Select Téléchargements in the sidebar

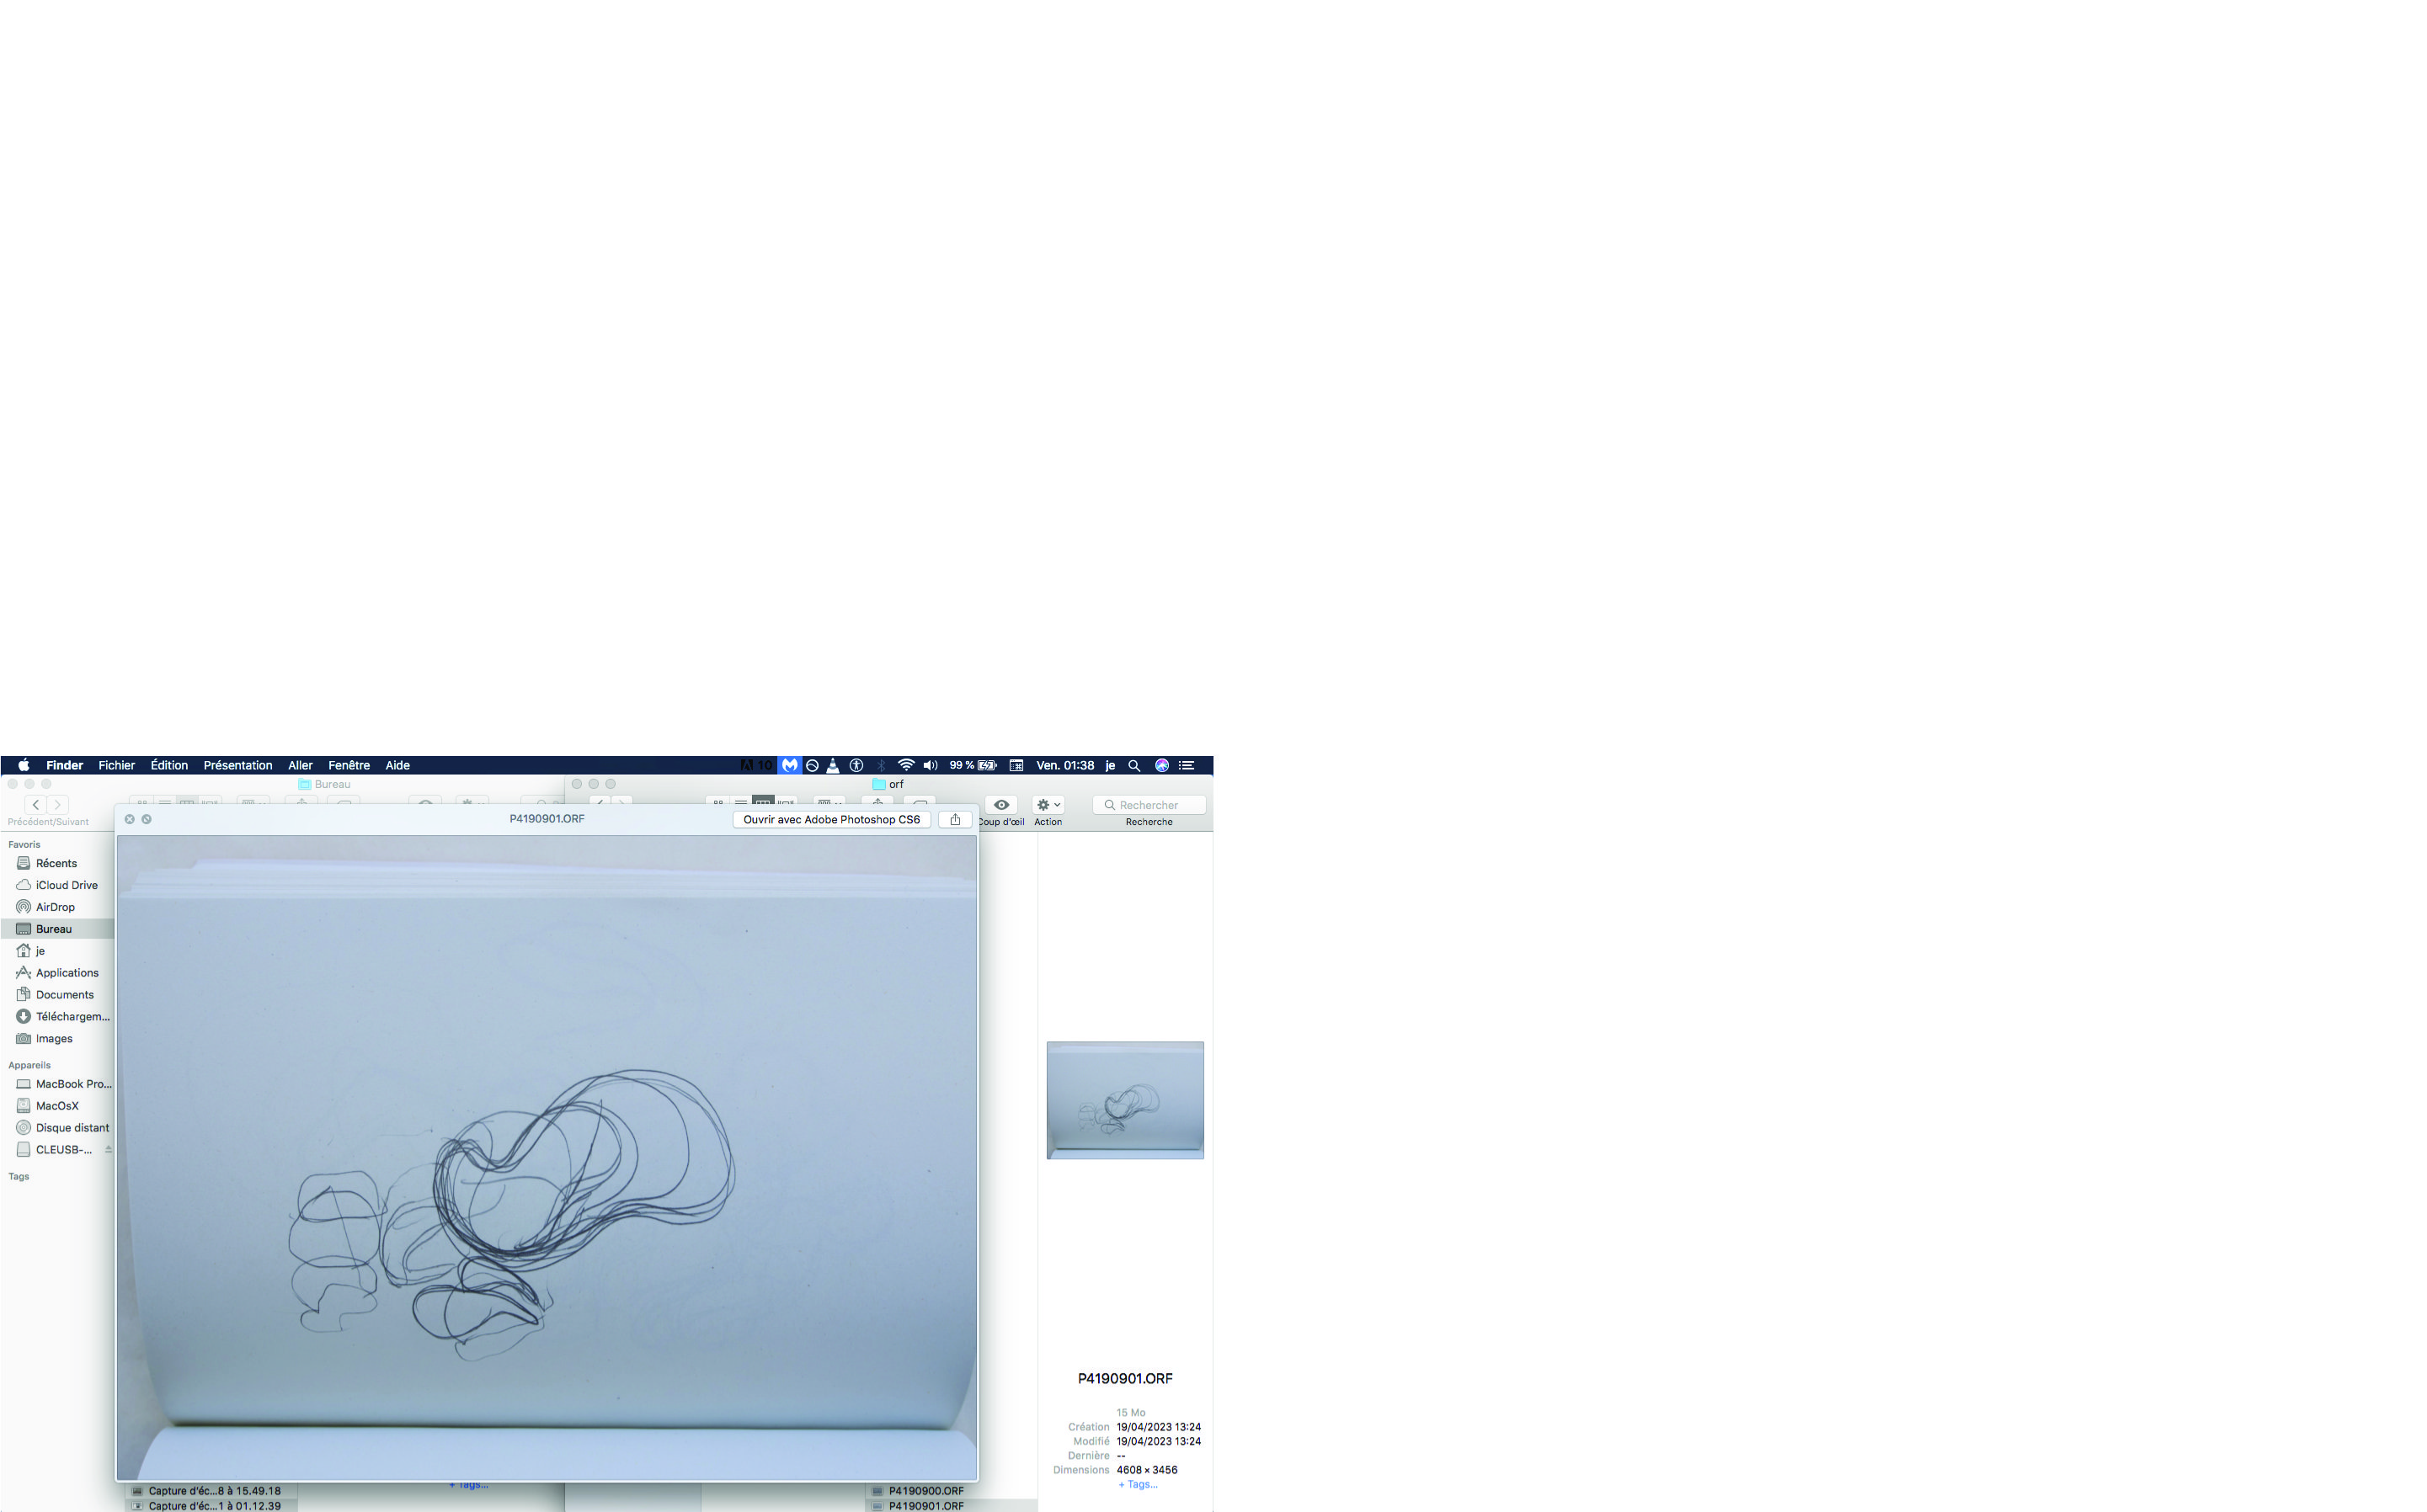72,1016
